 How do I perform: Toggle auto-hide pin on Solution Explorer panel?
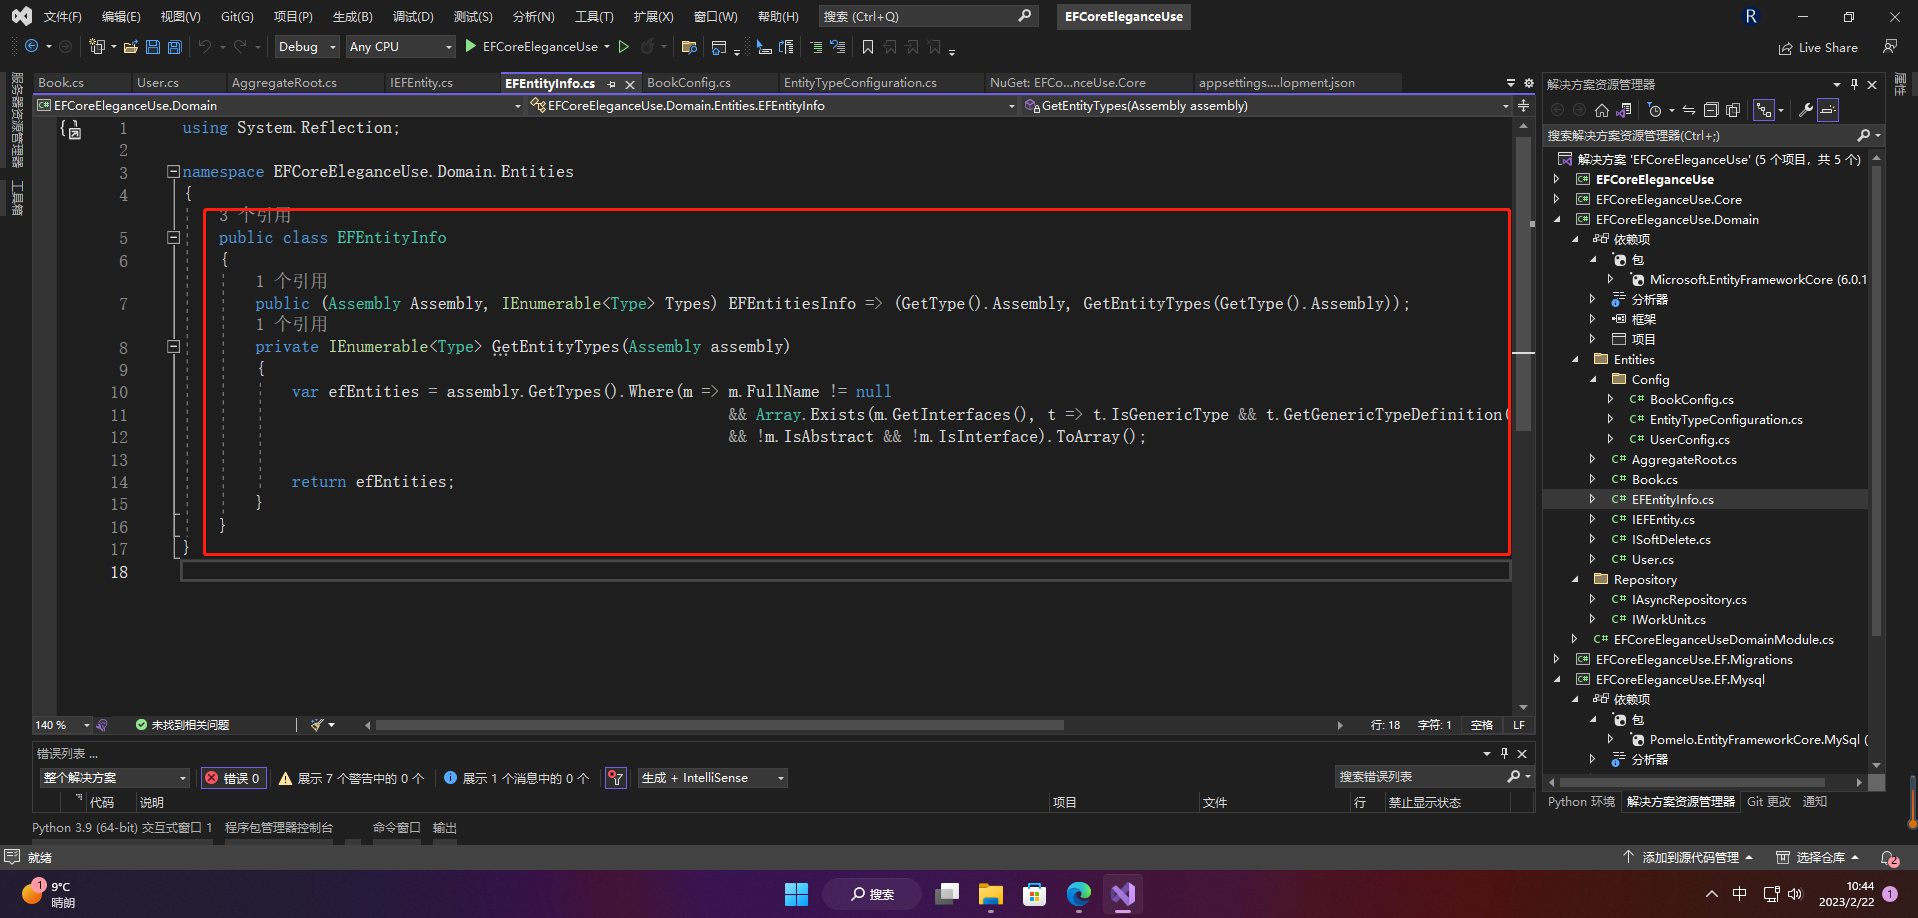(1854, 84)
